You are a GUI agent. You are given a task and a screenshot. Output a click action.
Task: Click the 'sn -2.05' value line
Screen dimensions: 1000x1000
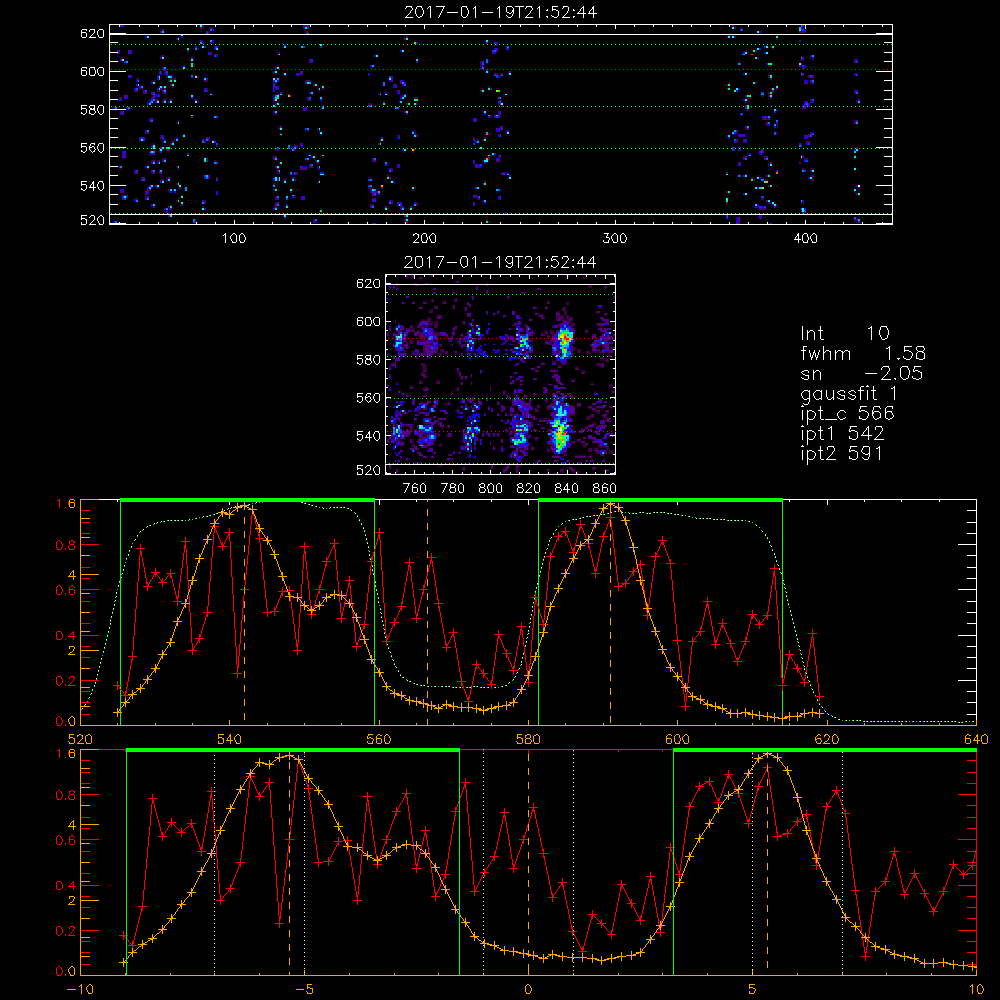862,374
